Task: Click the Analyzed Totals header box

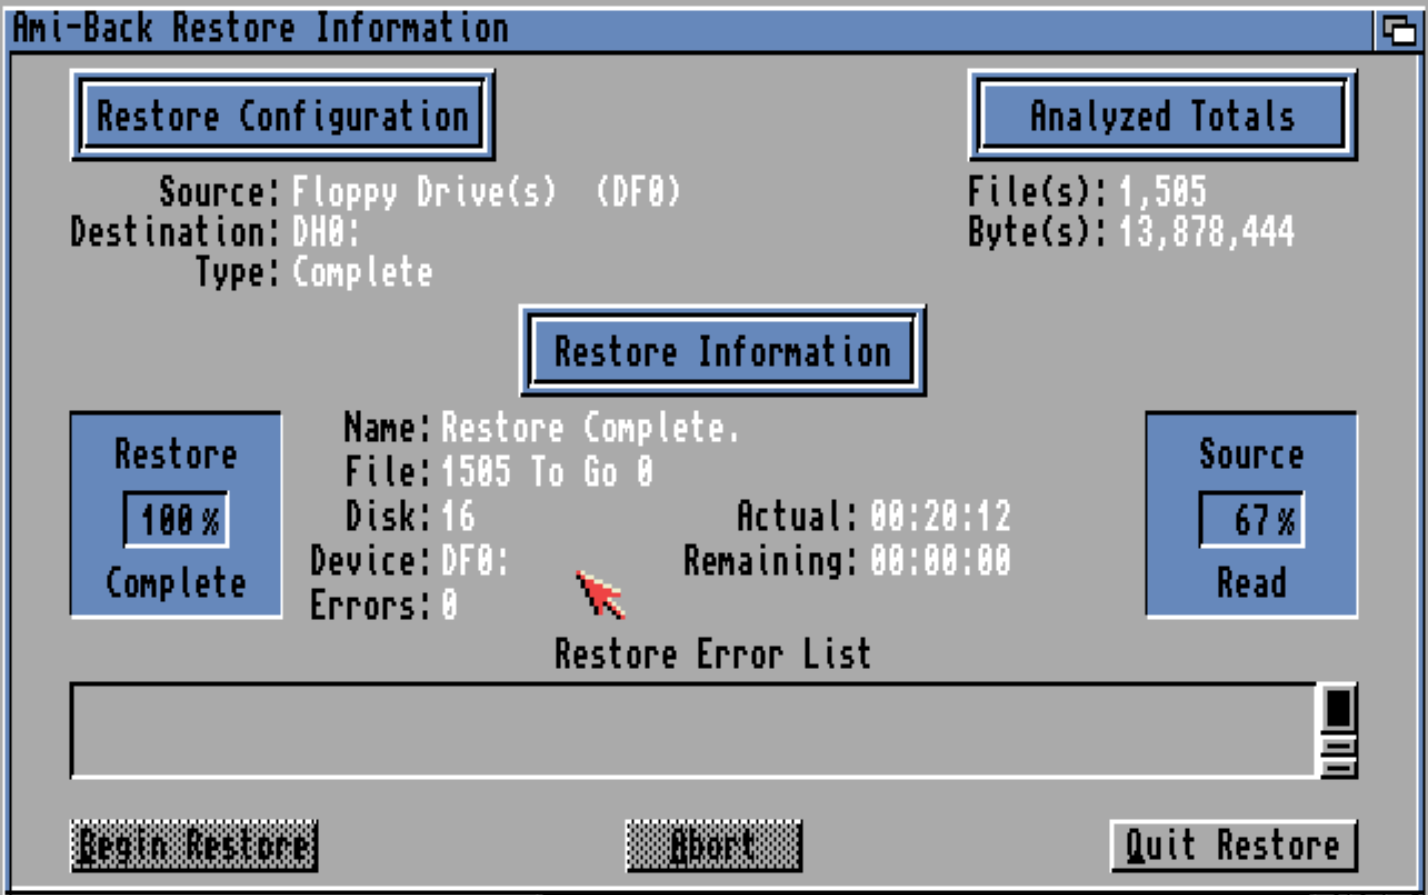Action: [x=1162, y=116]
